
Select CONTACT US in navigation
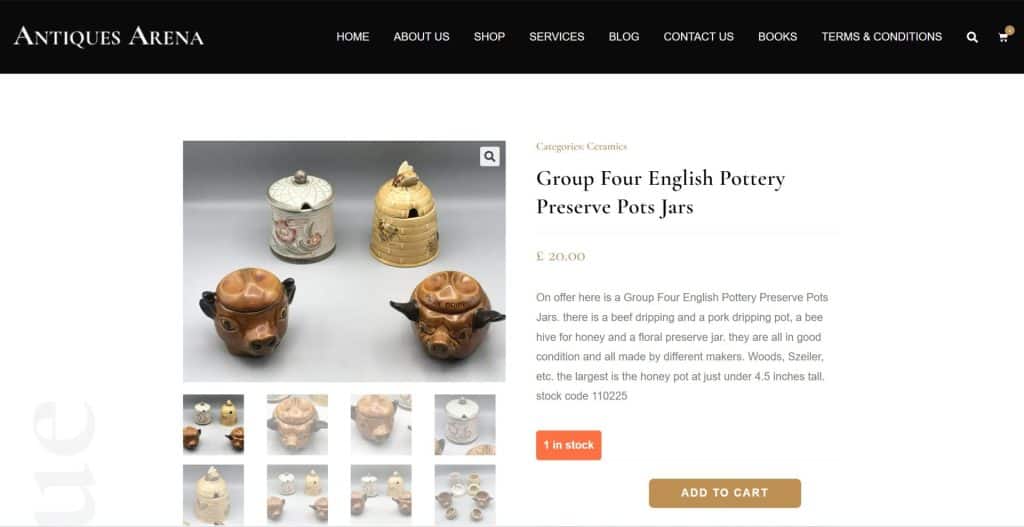coord(699,37)
